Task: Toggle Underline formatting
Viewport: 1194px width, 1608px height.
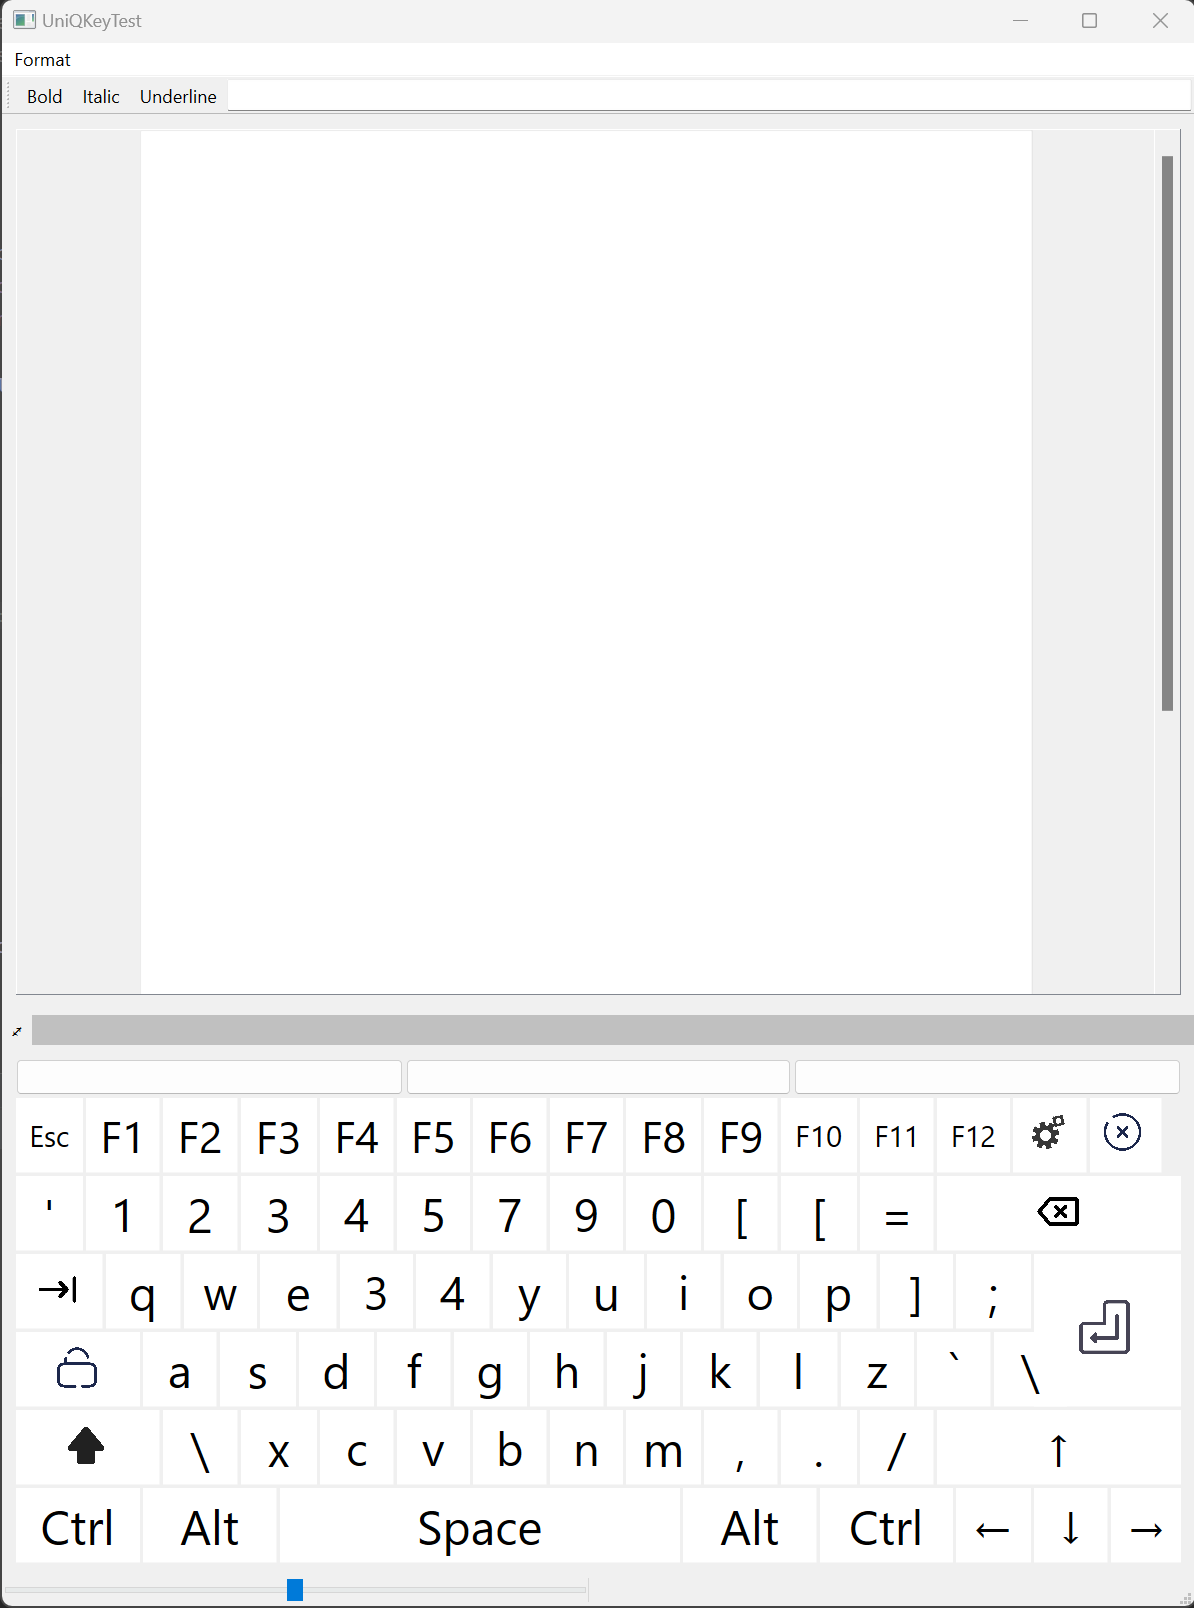Action: [178, 97]
